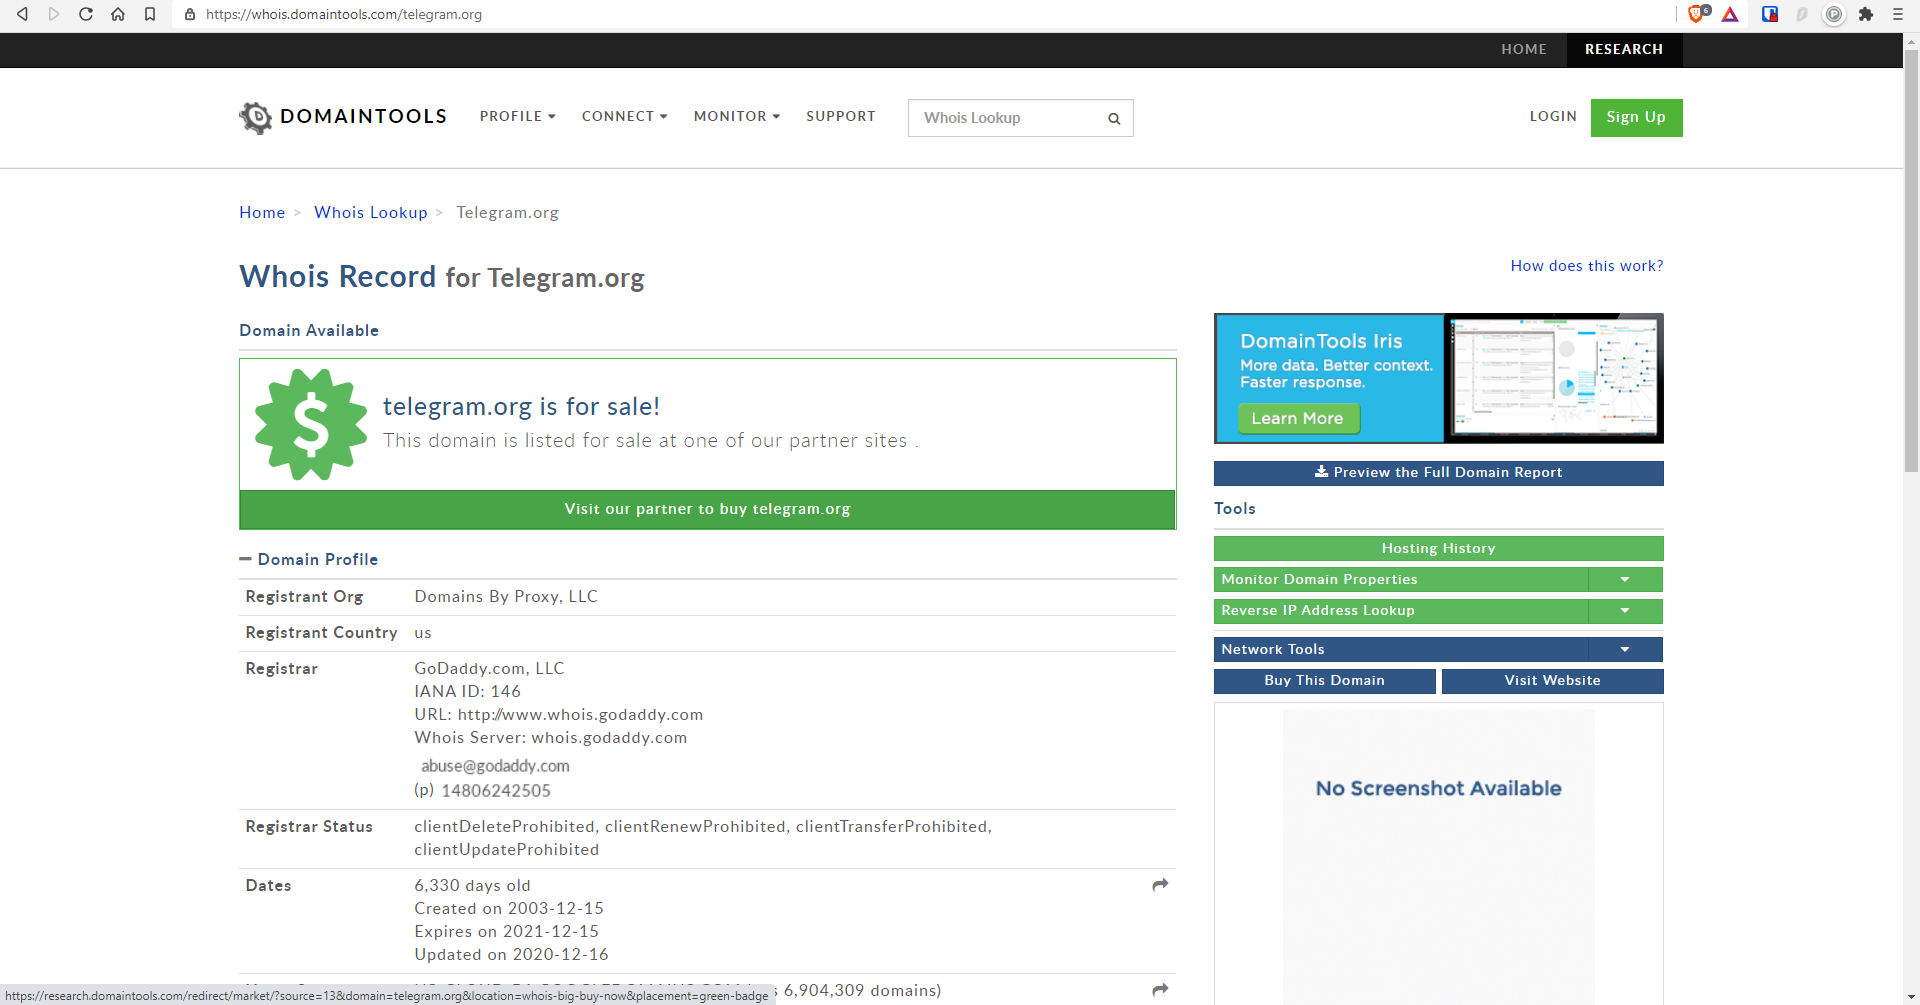
Task: Expand the Network Tools dropdown arrow
Action: click(x=1625, y=650)
